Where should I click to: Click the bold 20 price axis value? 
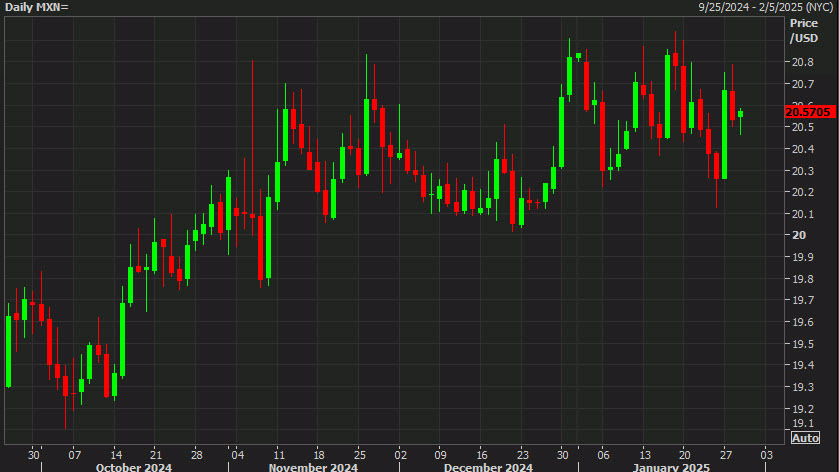[799, 235]
